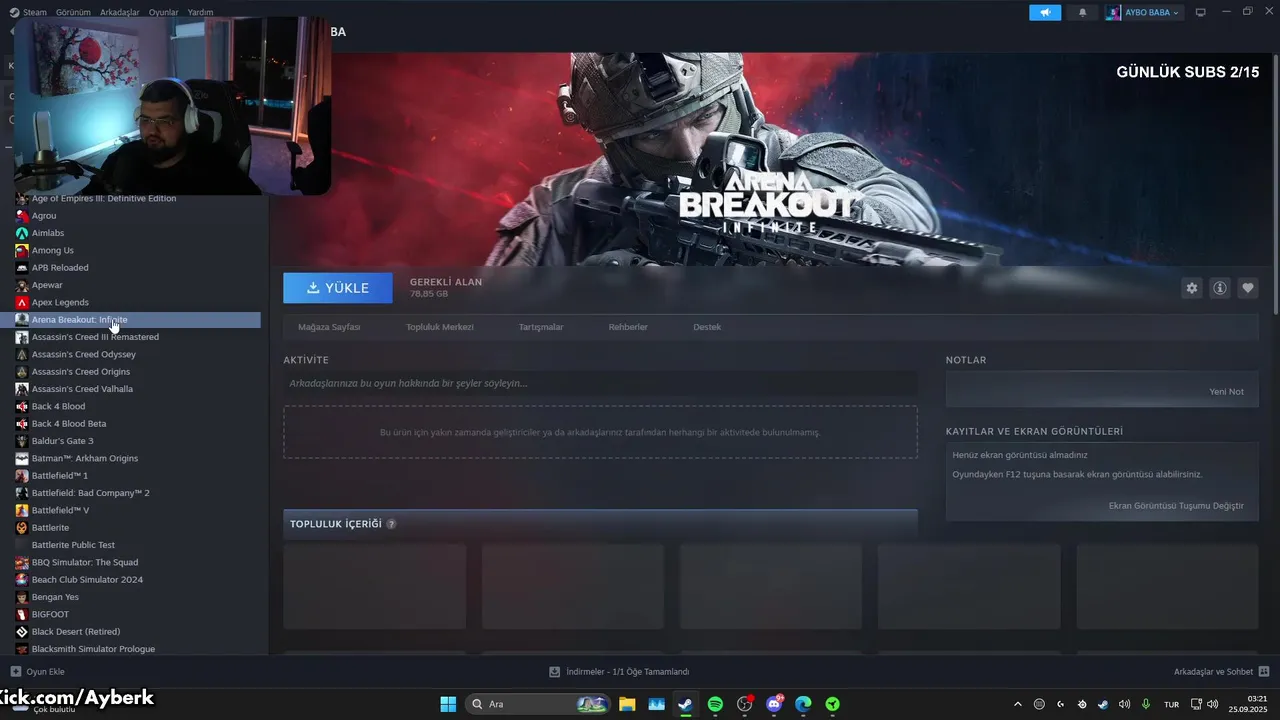Select Battlefield V in library
Viewport: 1280px width, 720px height.
60,510
